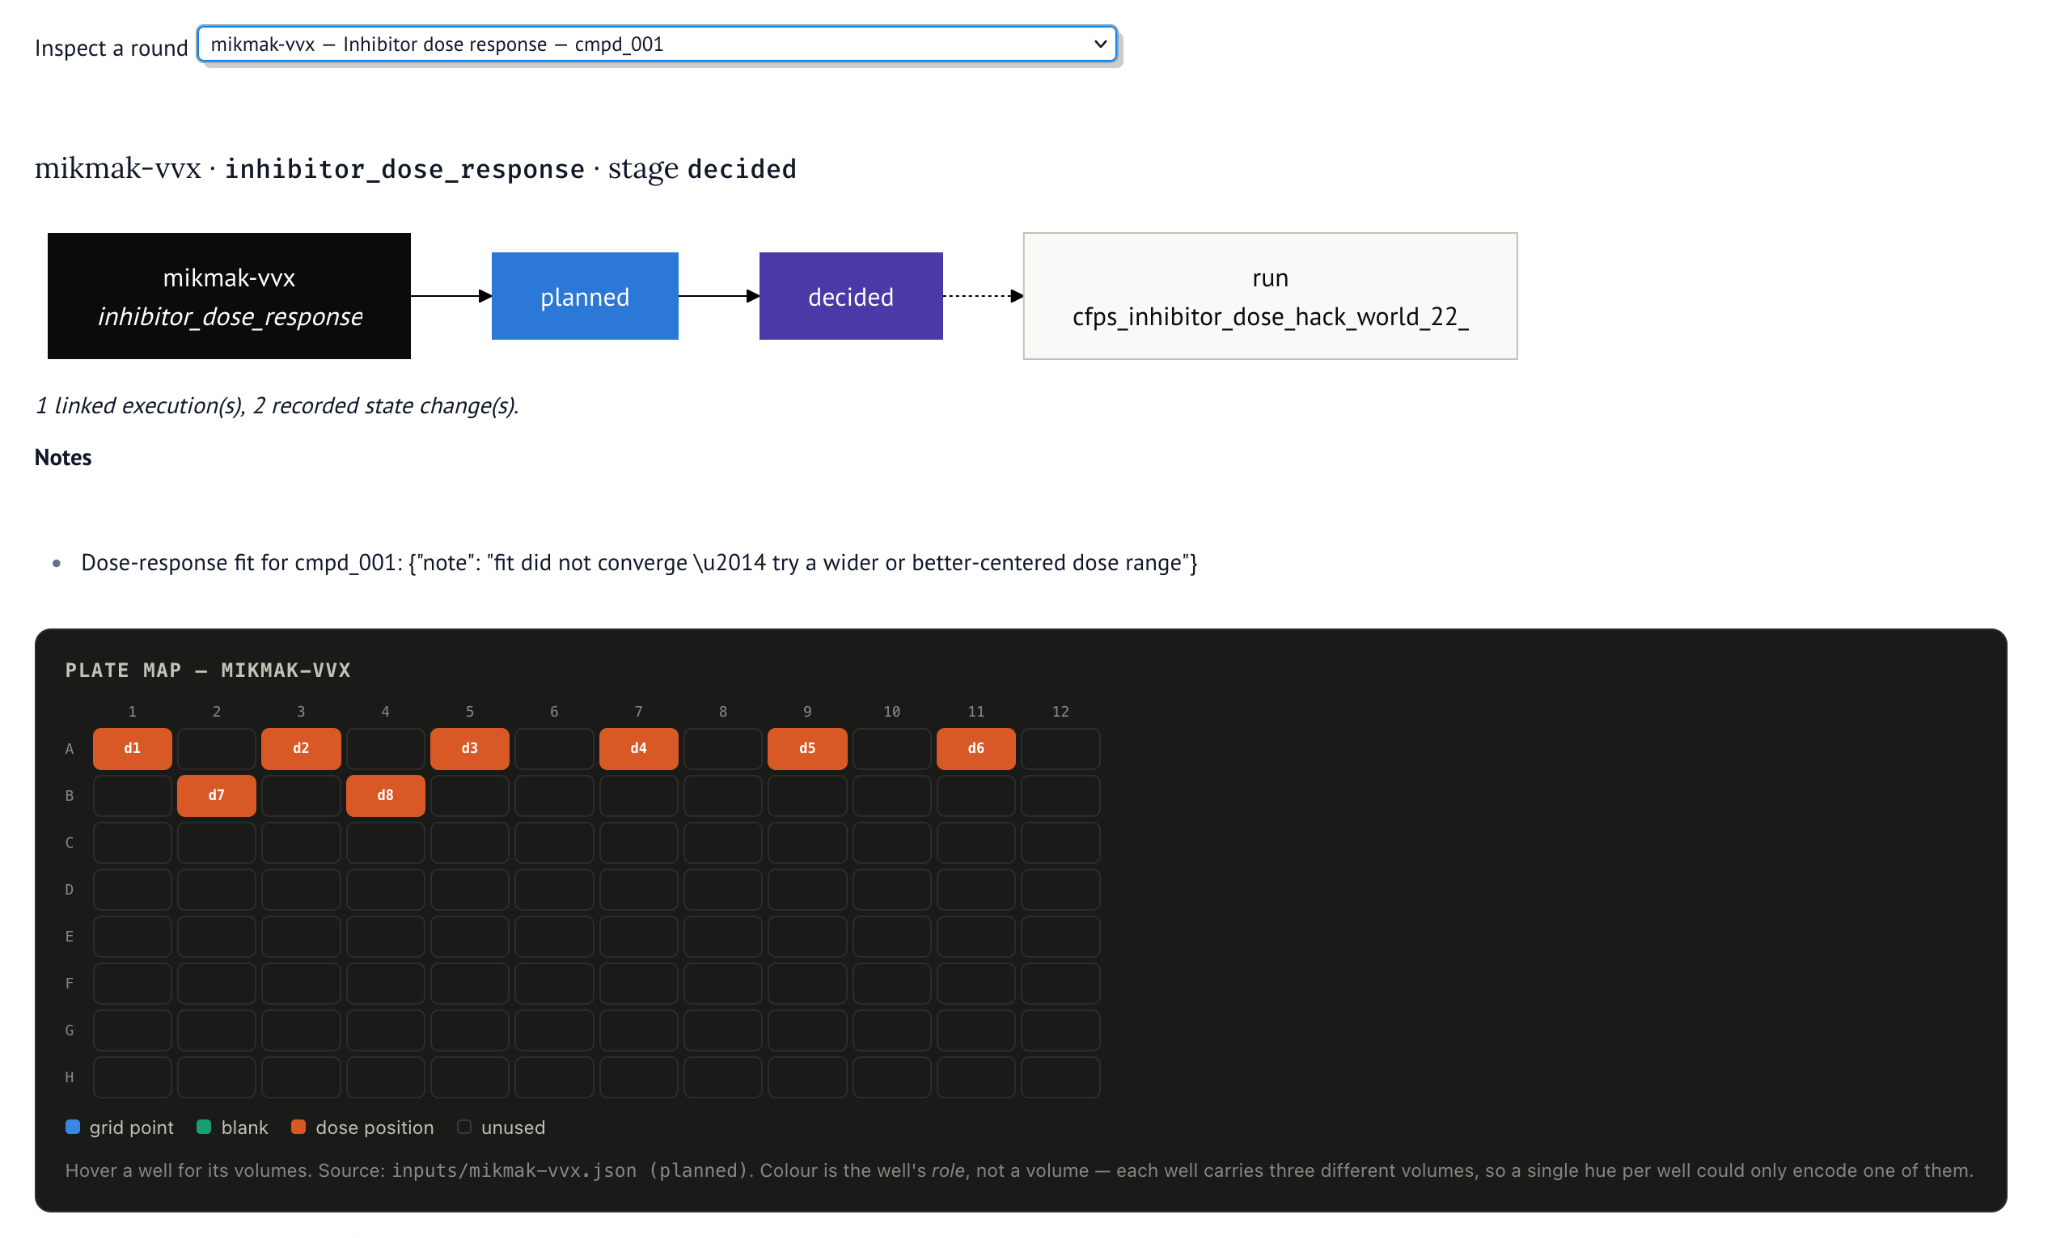Click the green blank legend swatch

[204, 1127]
